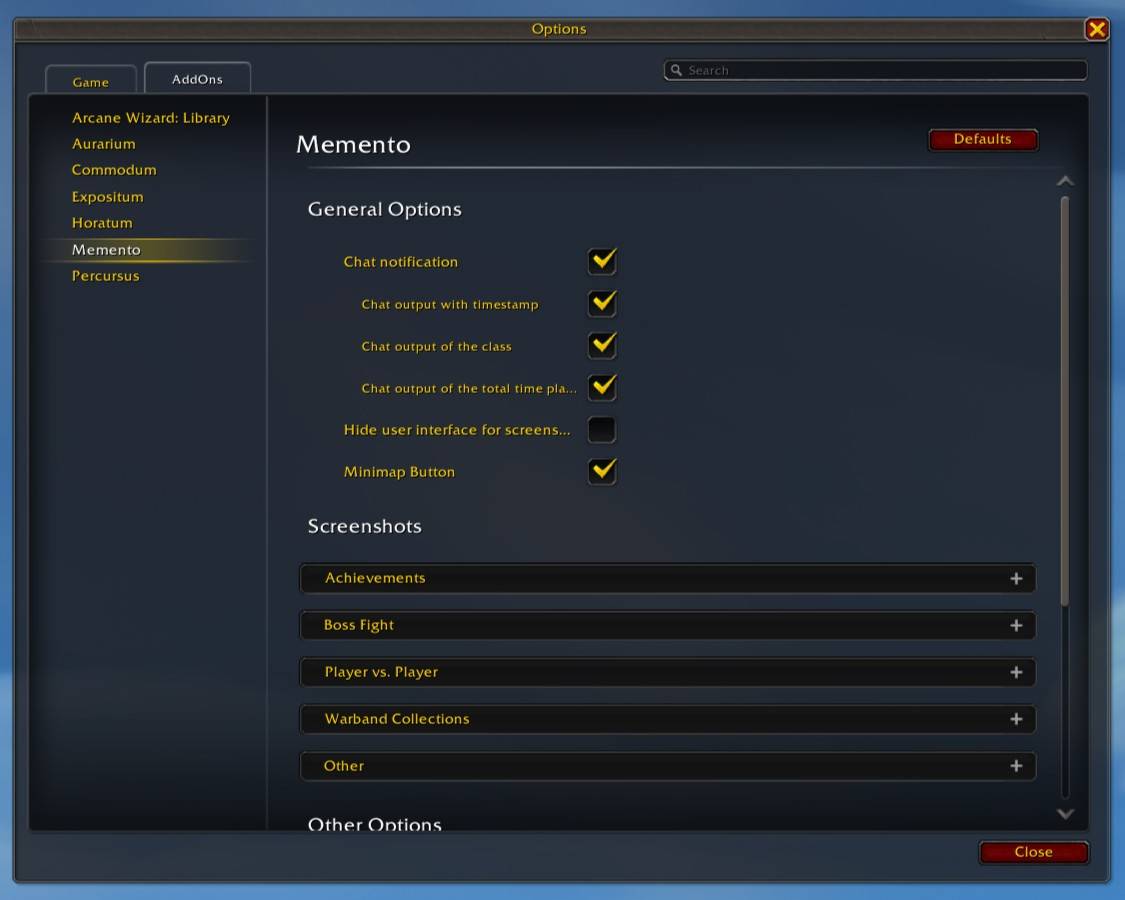The width and height of the screenshot is (1125, 900).
Task: Switch to the Game tab
Action: (90, 80)
